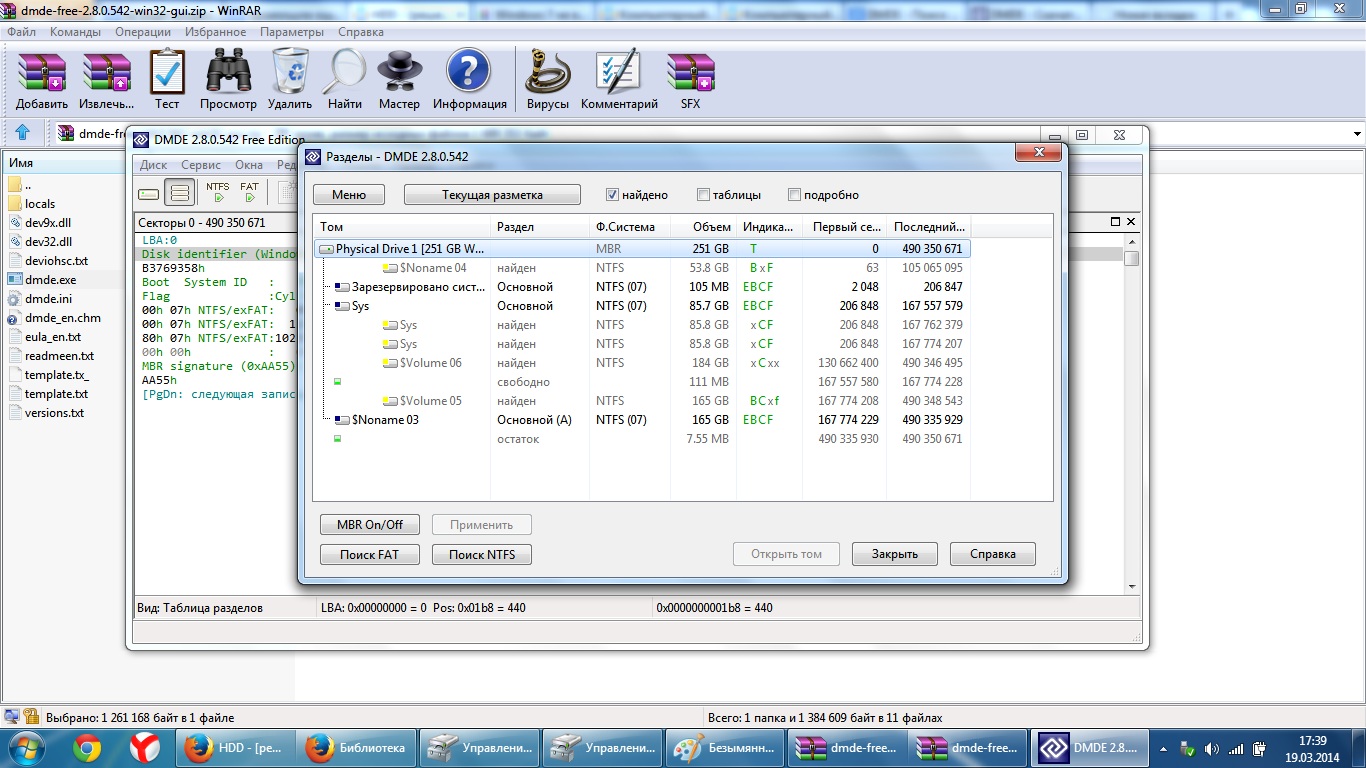Click DMDE's physical disk toolbar icon

click(x=148, y=193)
